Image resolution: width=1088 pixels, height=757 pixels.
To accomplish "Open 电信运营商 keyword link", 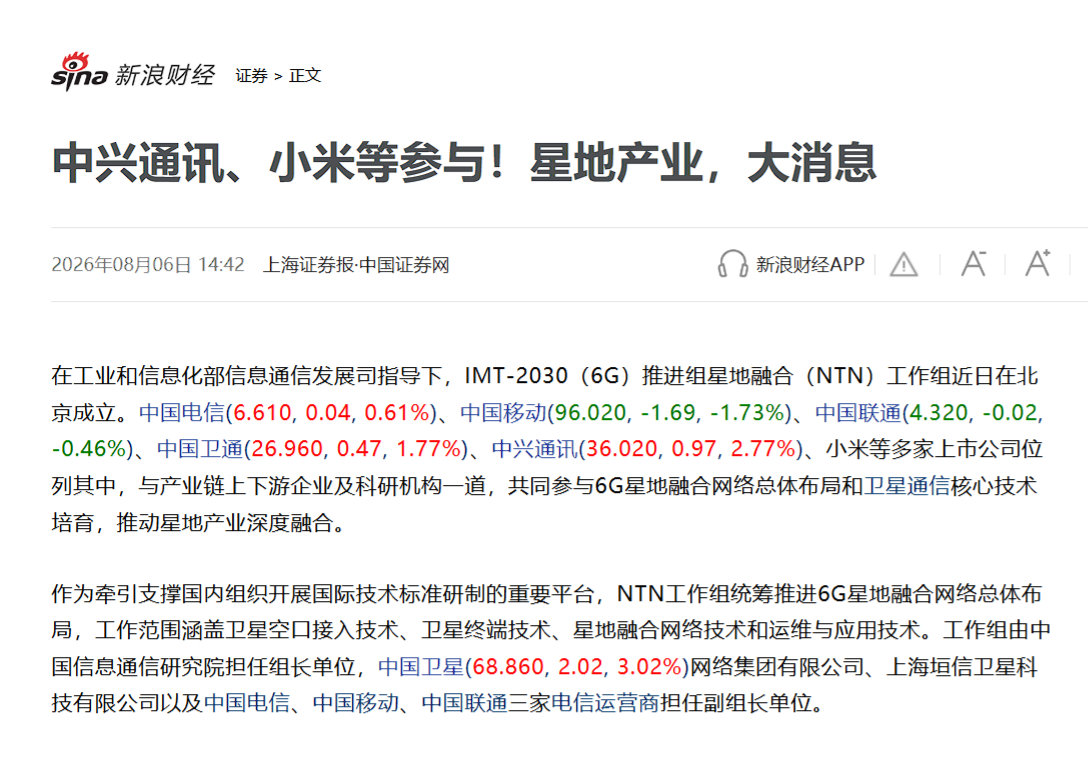I will point(605,702).
